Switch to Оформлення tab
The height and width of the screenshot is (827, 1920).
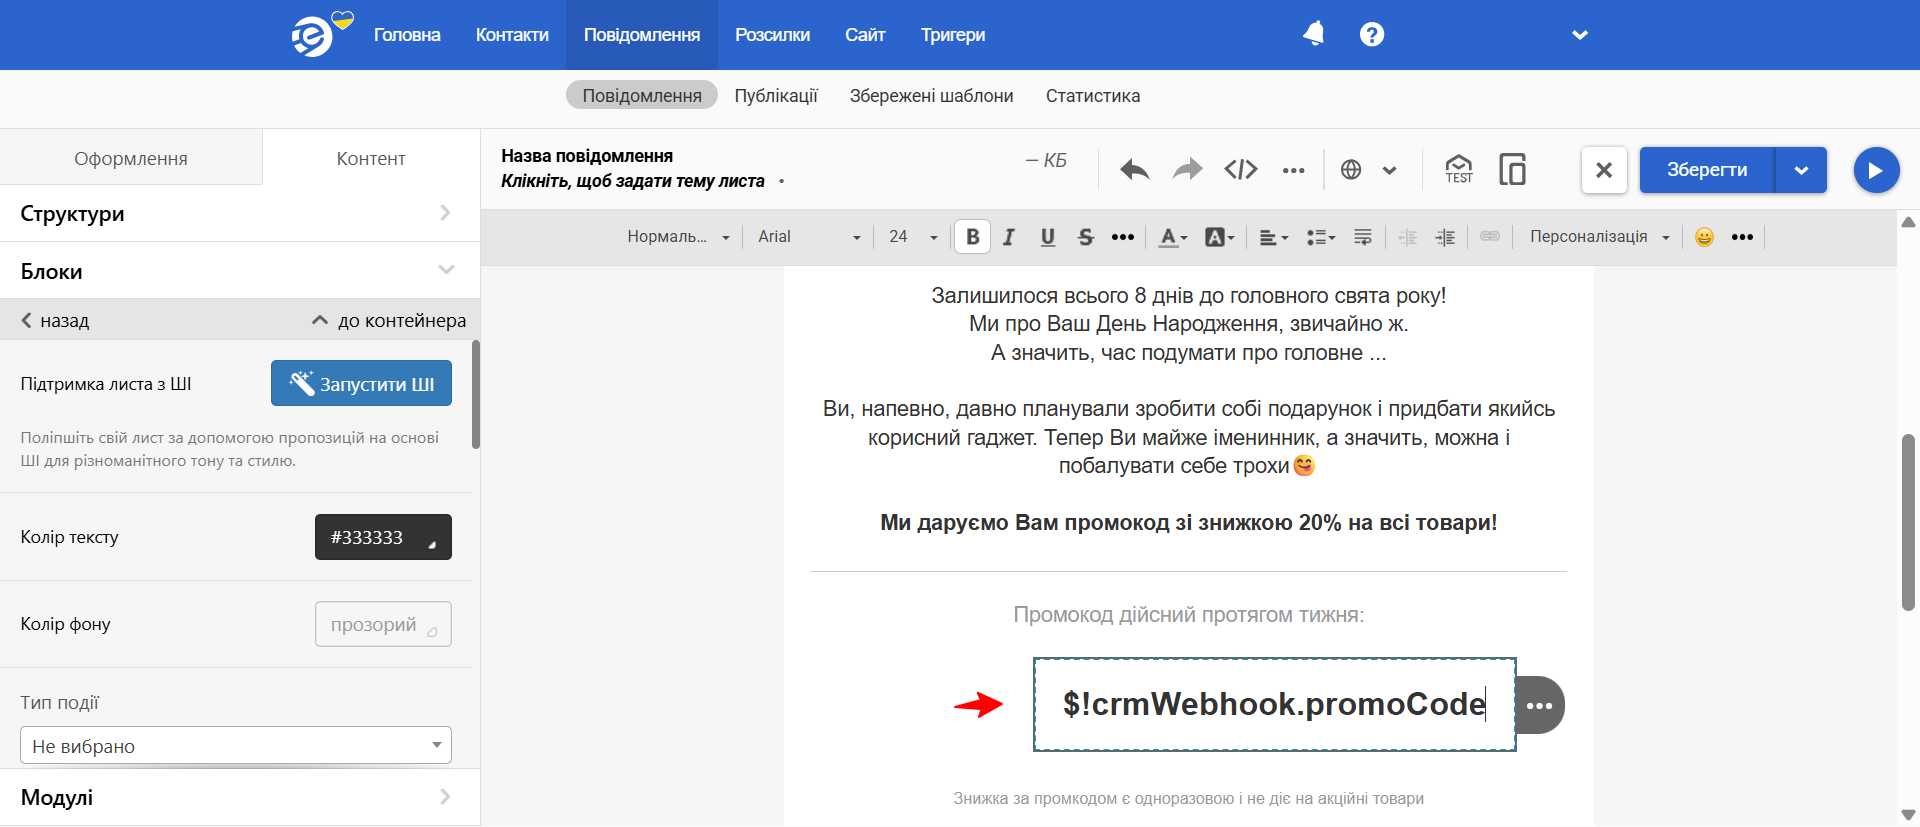131,158
